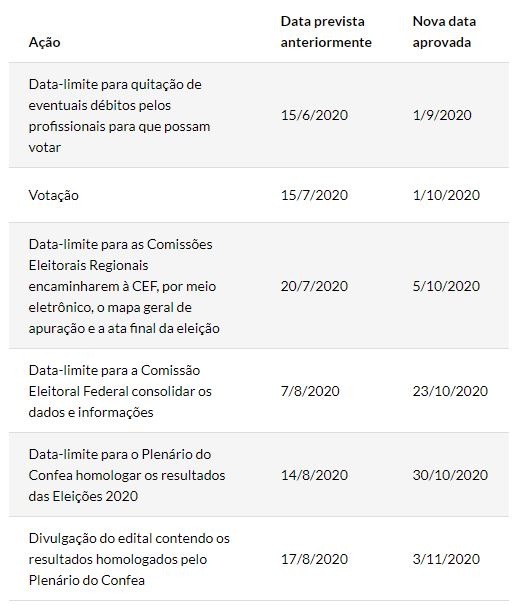Click the final date 3/11/2020

point(446,559)
